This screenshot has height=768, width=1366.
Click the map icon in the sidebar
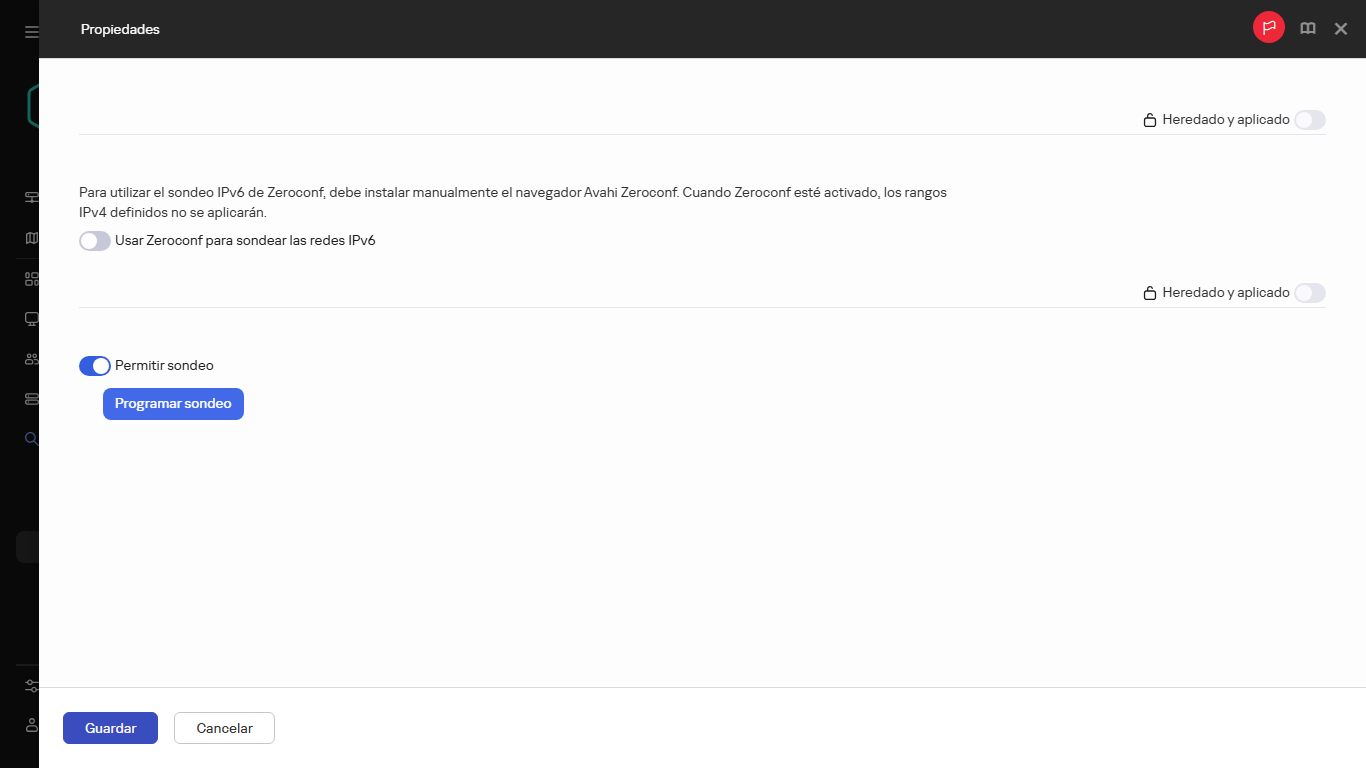pos(31,238)
